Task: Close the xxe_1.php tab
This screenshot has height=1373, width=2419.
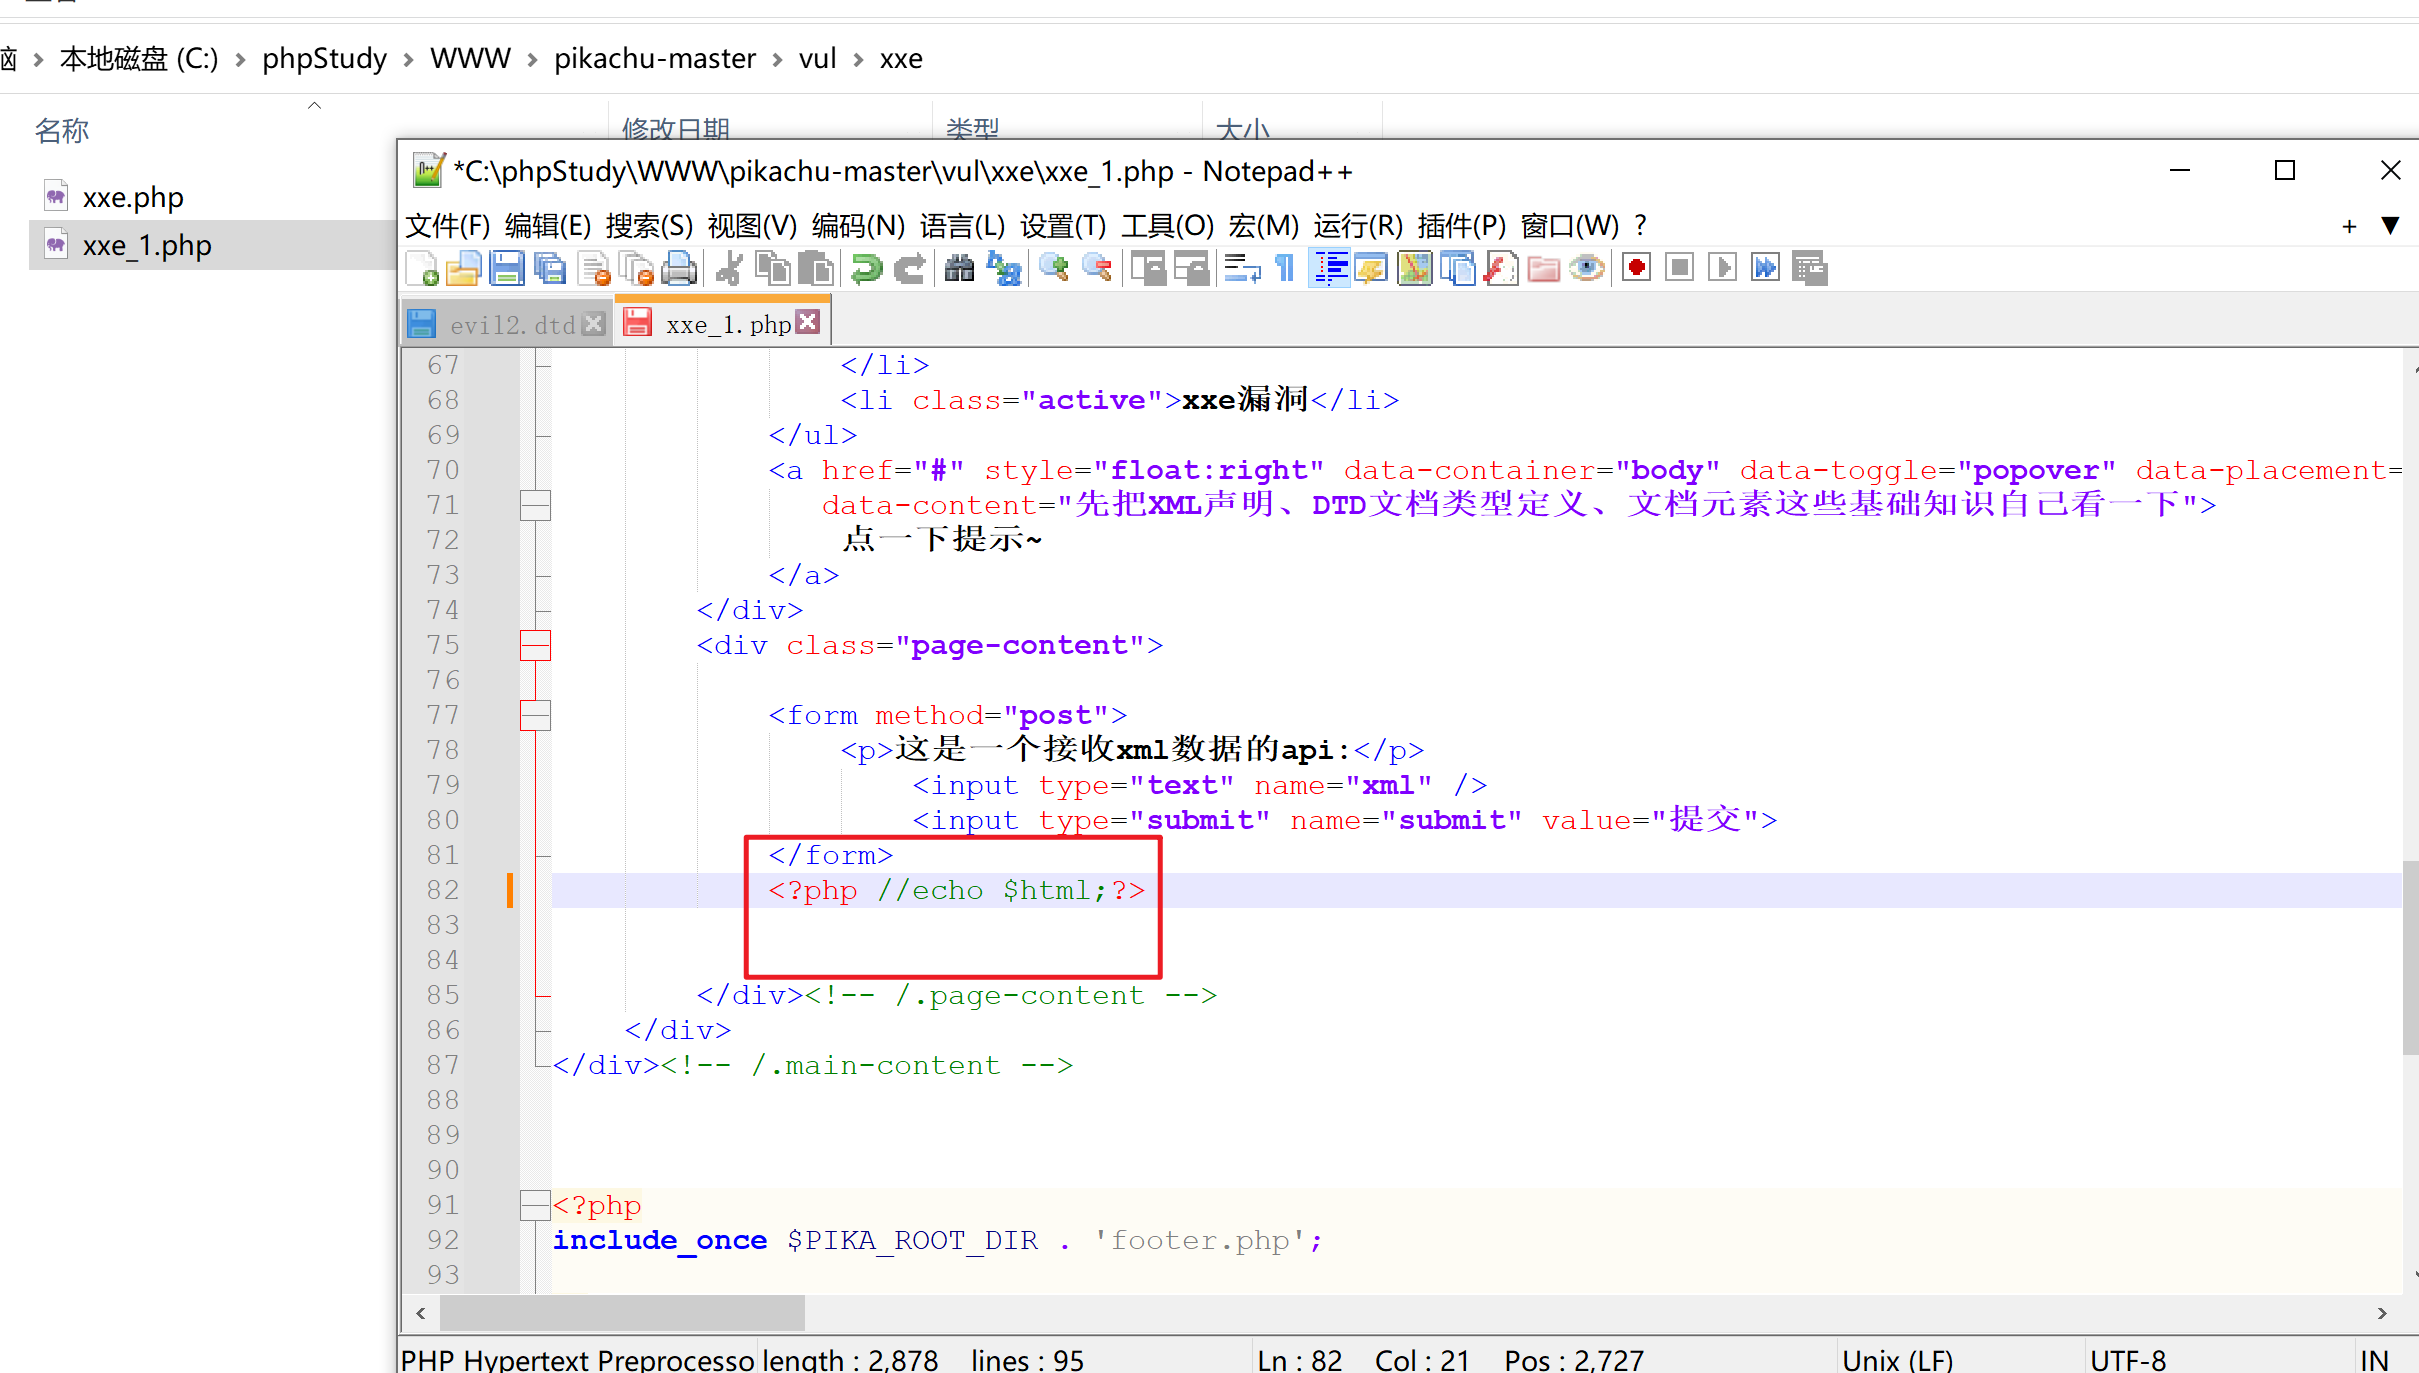Action: coord(809,322)
